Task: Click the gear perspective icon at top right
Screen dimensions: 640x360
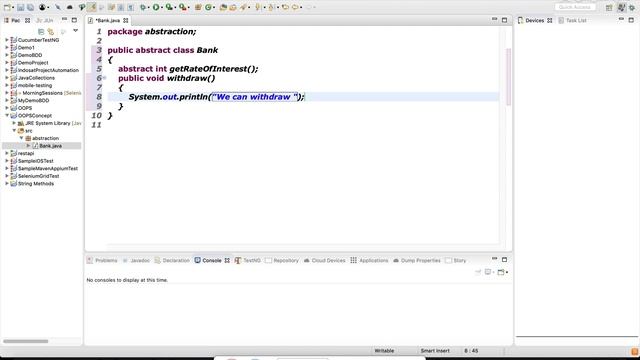Action: coord(632,7)
